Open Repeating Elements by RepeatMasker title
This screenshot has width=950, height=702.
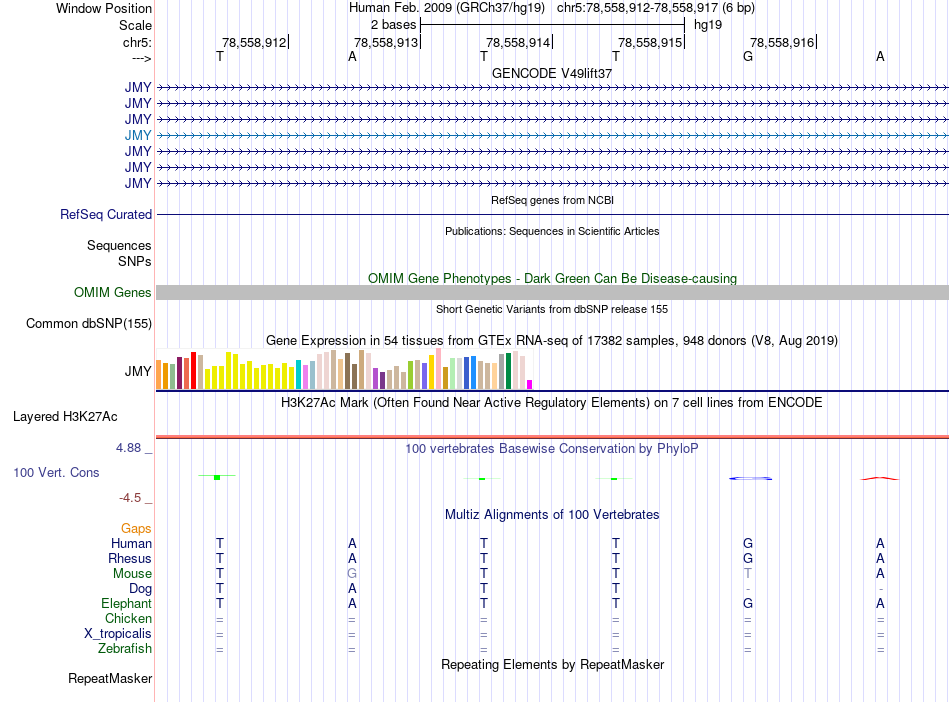553,665
